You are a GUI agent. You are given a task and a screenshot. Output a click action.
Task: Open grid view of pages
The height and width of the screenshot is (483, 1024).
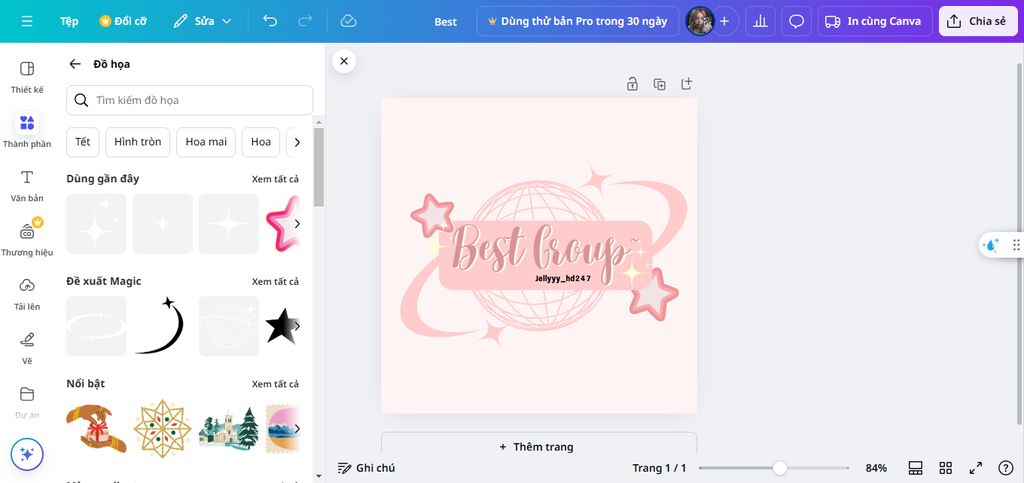tap(946, 468)
